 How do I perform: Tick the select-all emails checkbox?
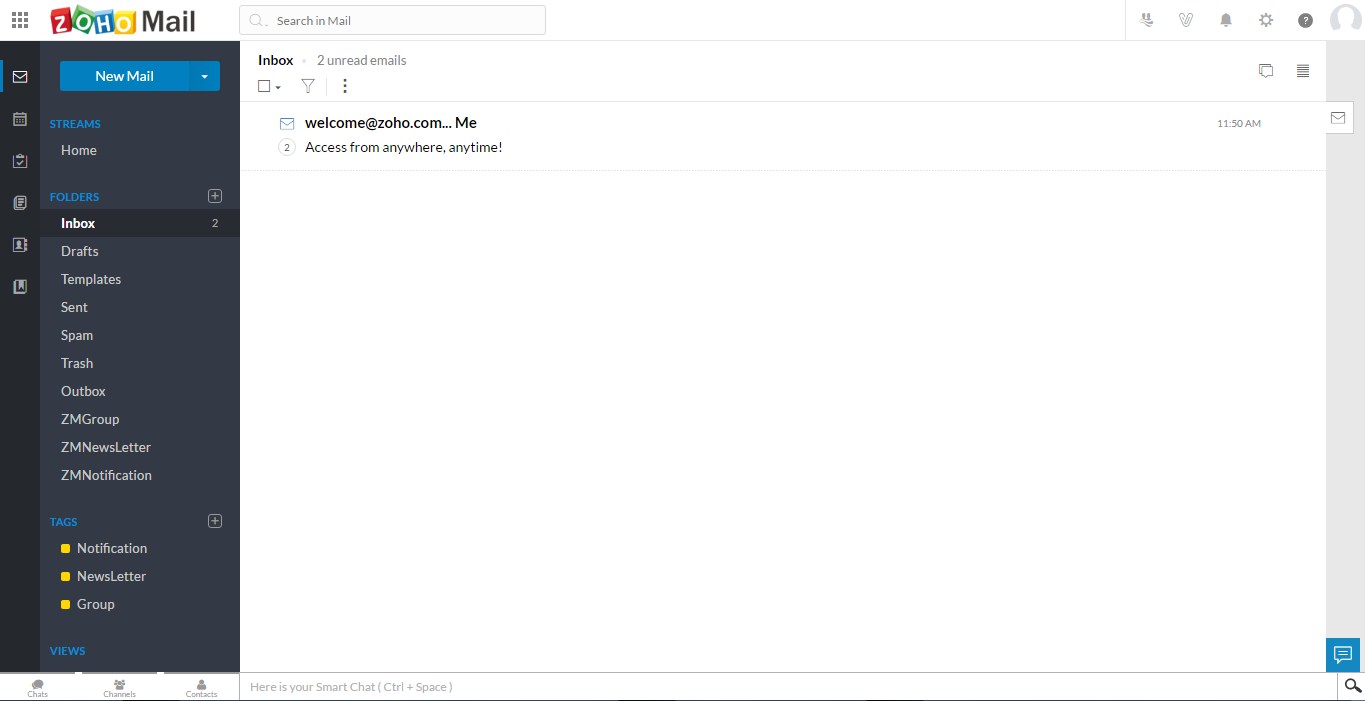pos(262,86)
